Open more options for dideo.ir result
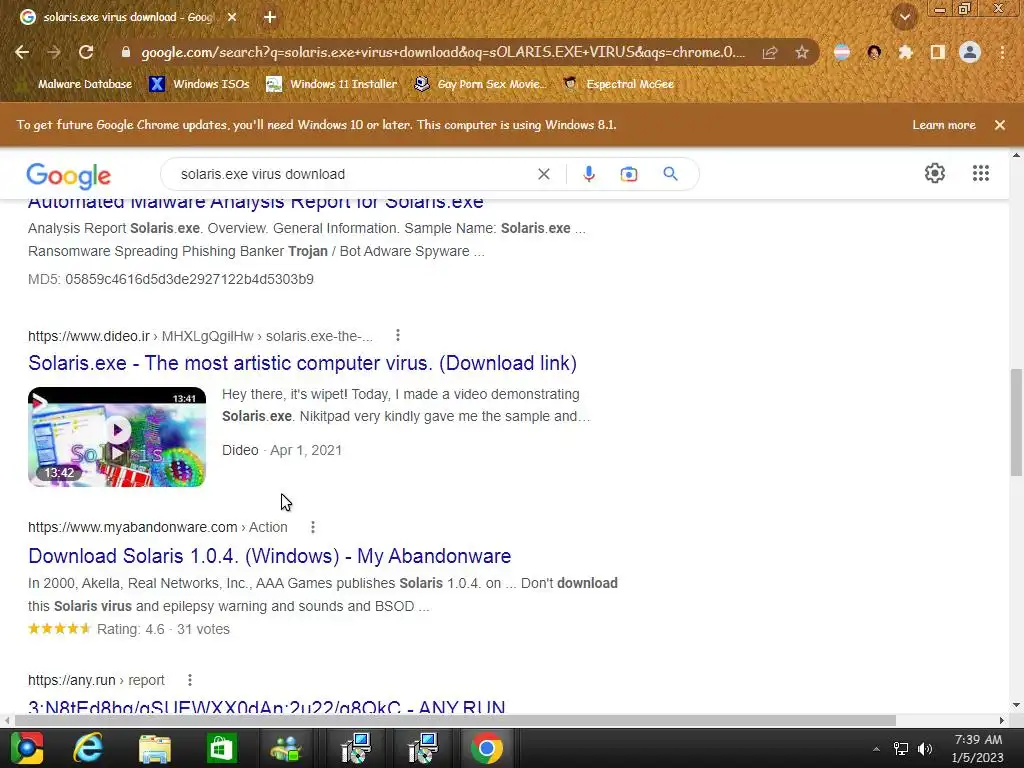This screenshot has width=1024, height=768. coord(398,336)
